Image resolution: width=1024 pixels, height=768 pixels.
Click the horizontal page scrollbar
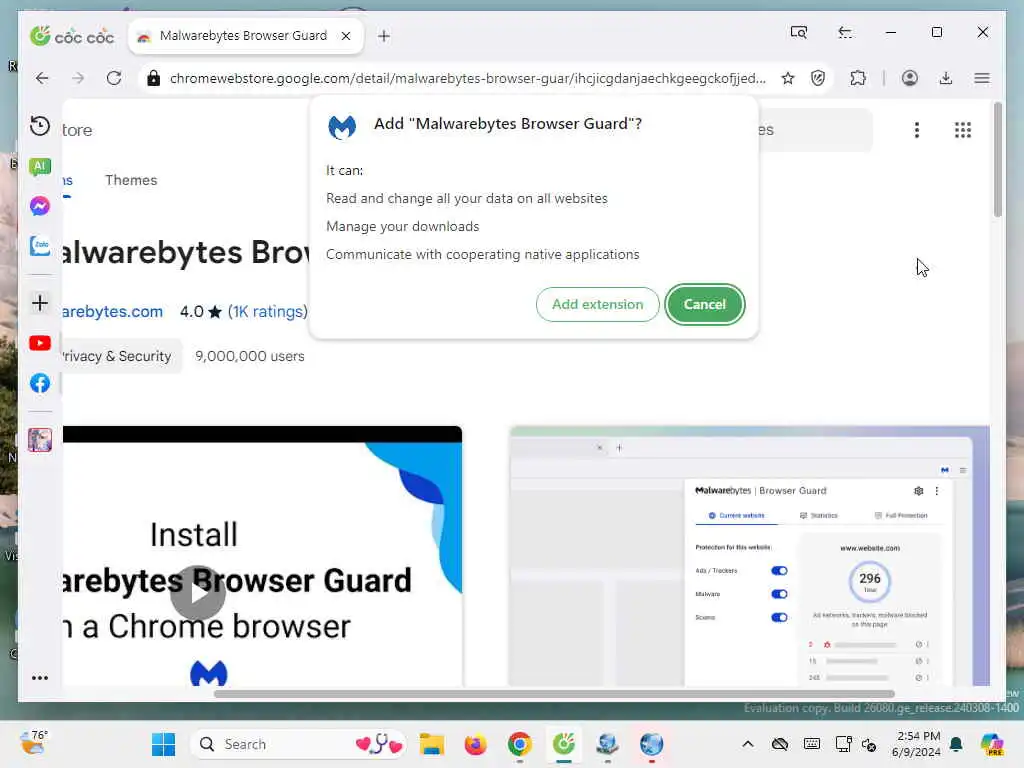pyautogui.click(x=554, y=694)
